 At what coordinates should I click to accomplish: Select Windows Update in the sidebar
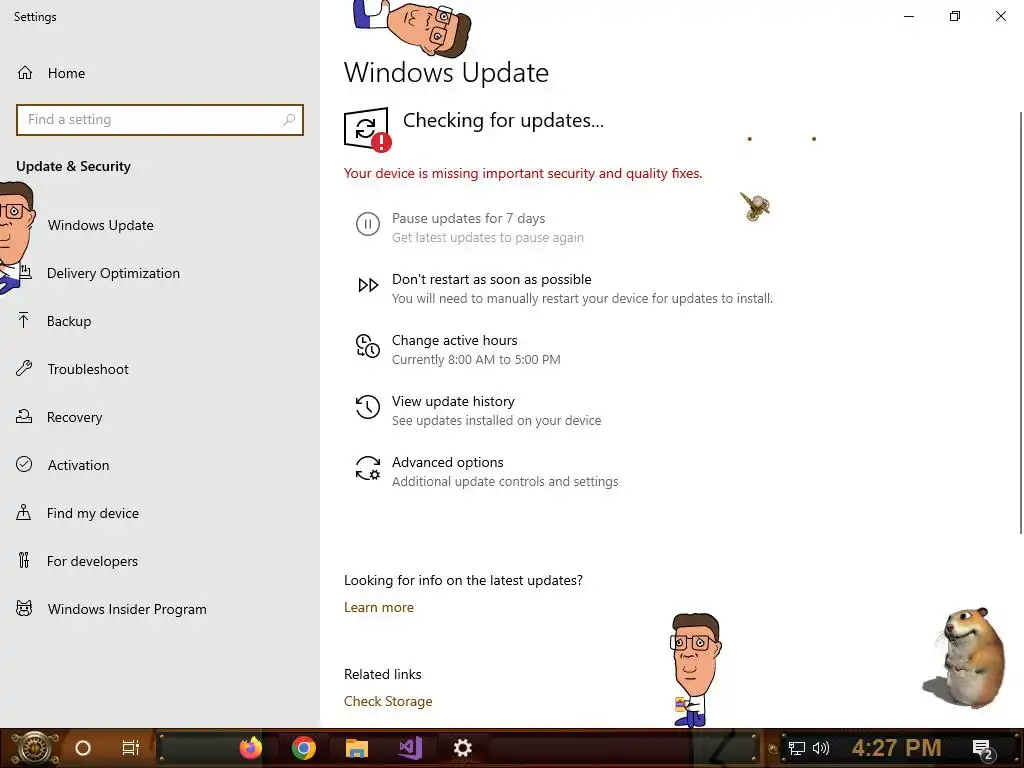pyautogui.click(x=160, y=225)
